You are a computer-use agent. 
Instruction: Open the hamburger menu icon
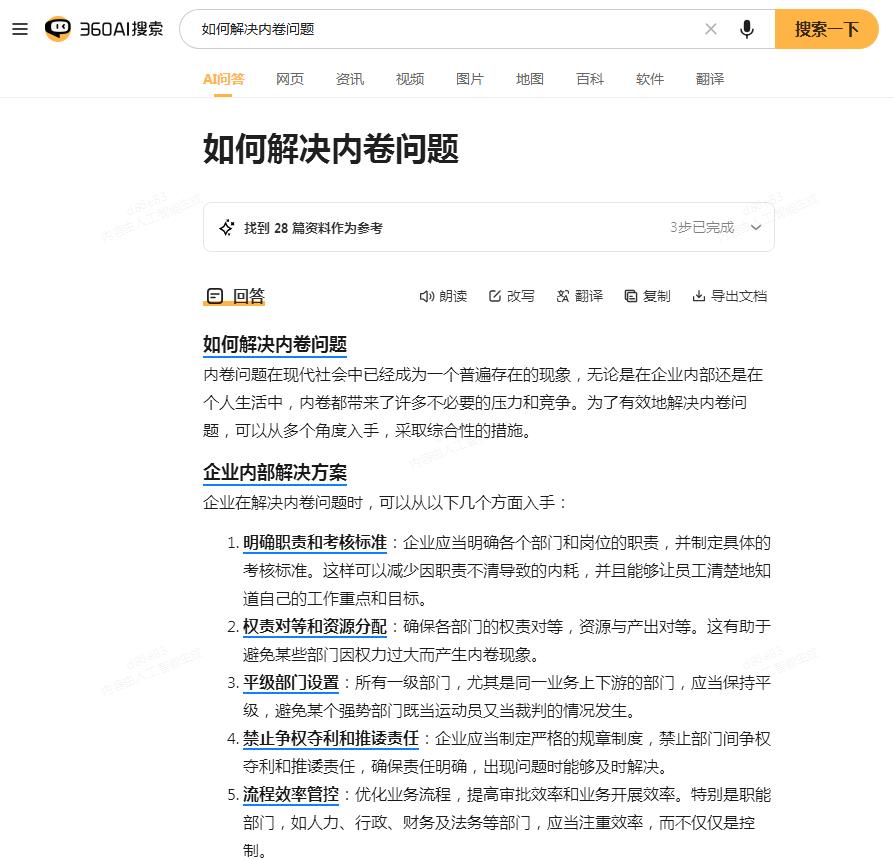click(x=20, y=29)
